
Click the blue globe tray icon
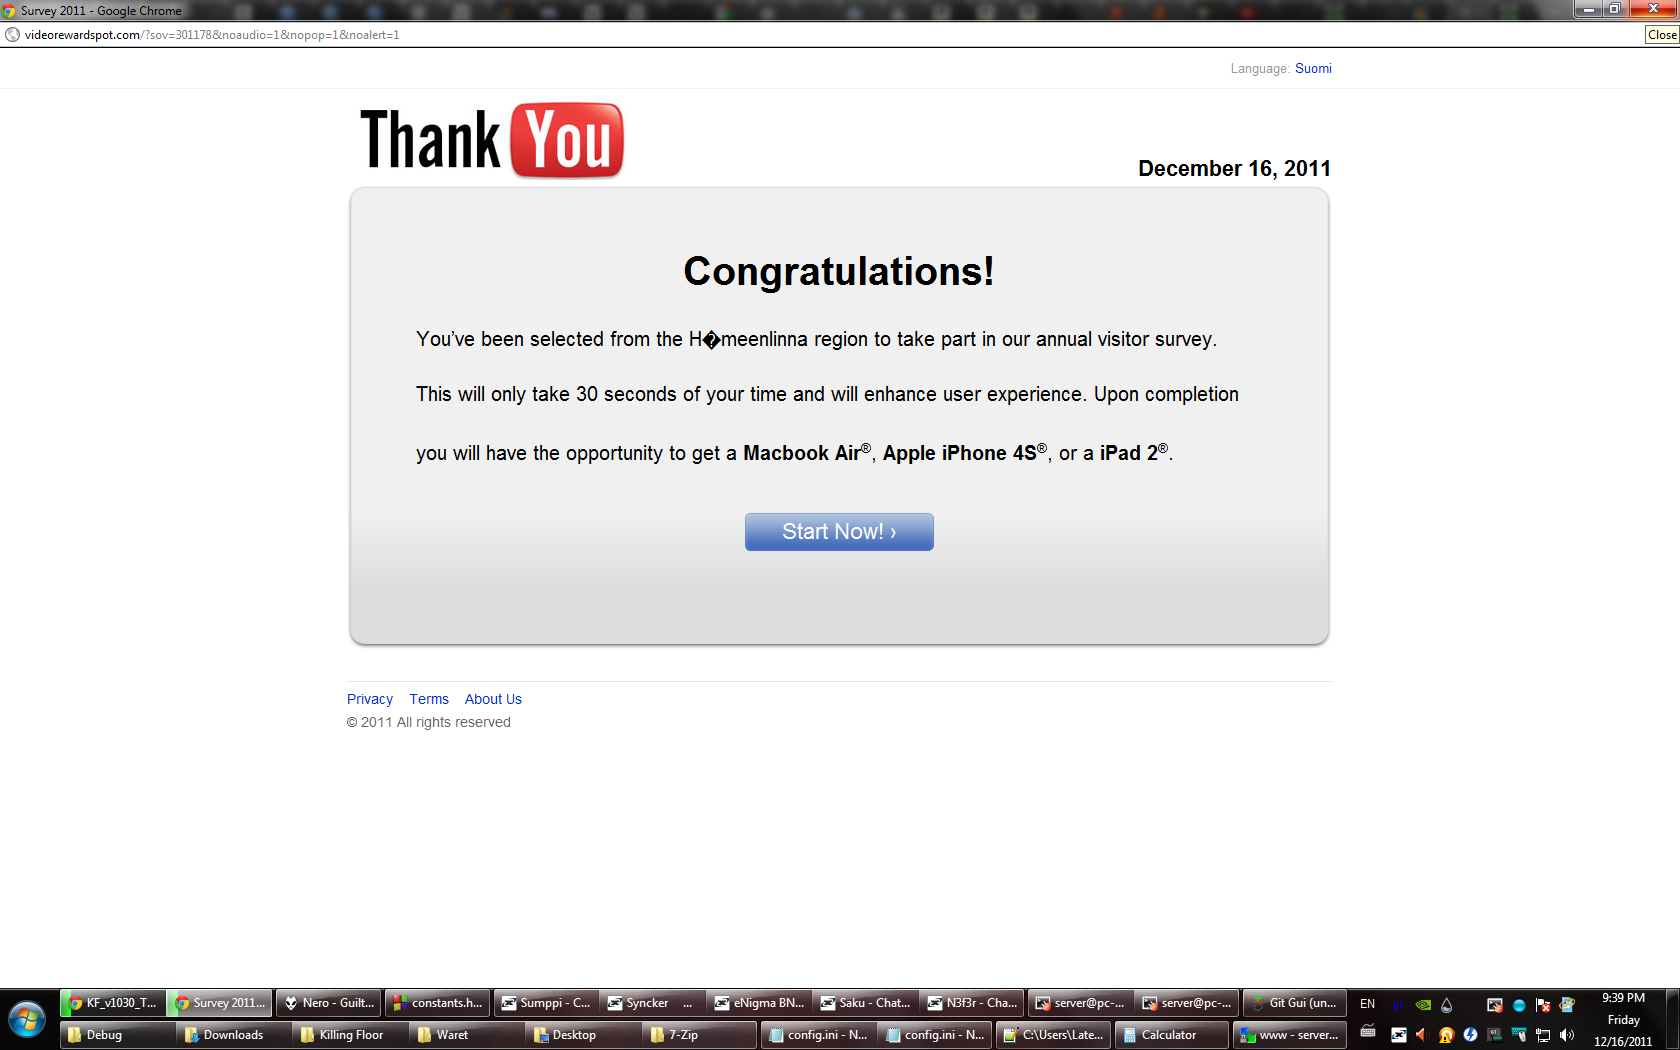pyautogui.click(x=1519, y=1005)
